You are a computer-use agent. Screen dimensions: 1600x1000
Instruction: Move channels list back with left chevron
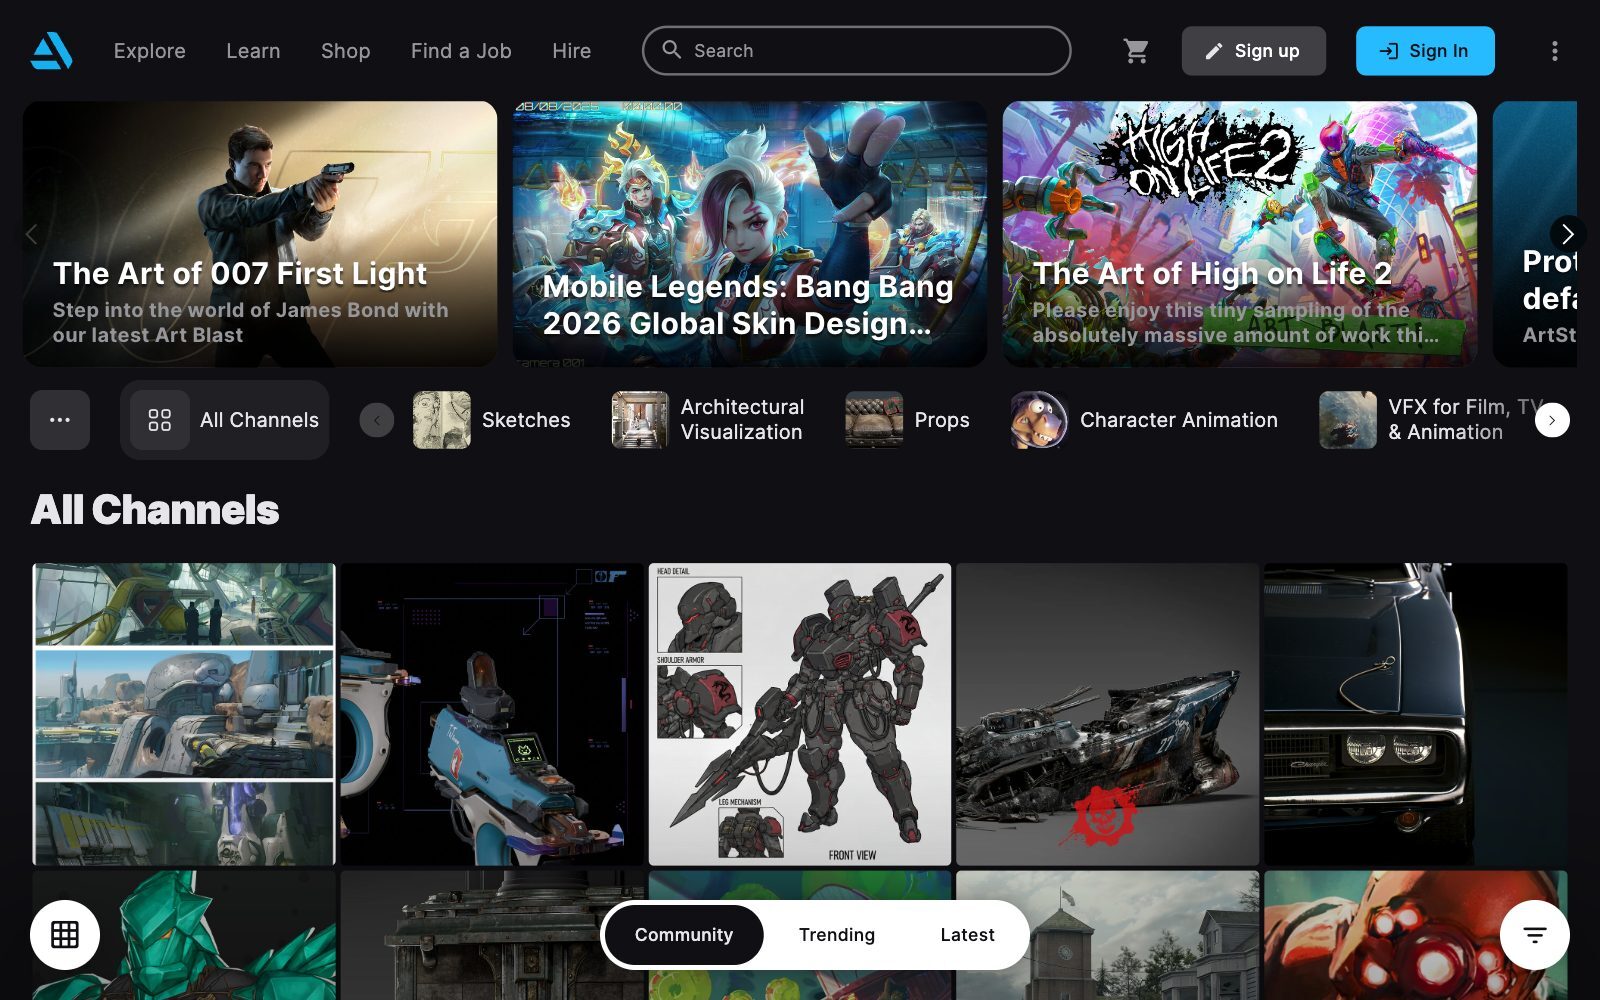tap(377, 420)
